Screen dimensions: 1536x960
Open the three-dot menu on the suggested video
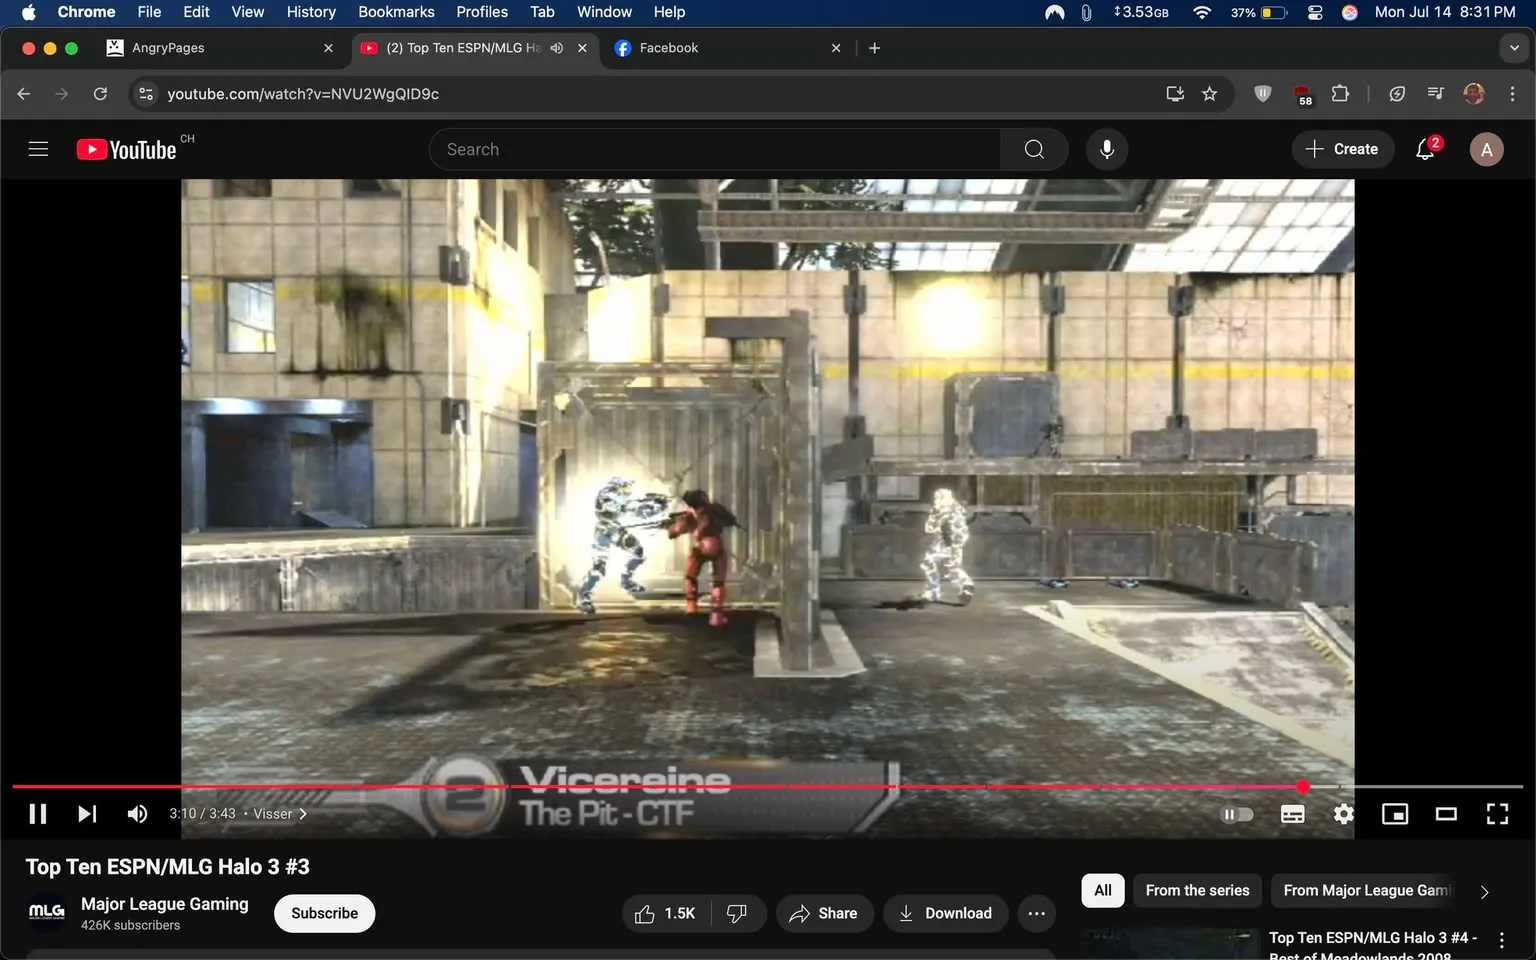pyautogui.click(x=1501, y=938)
